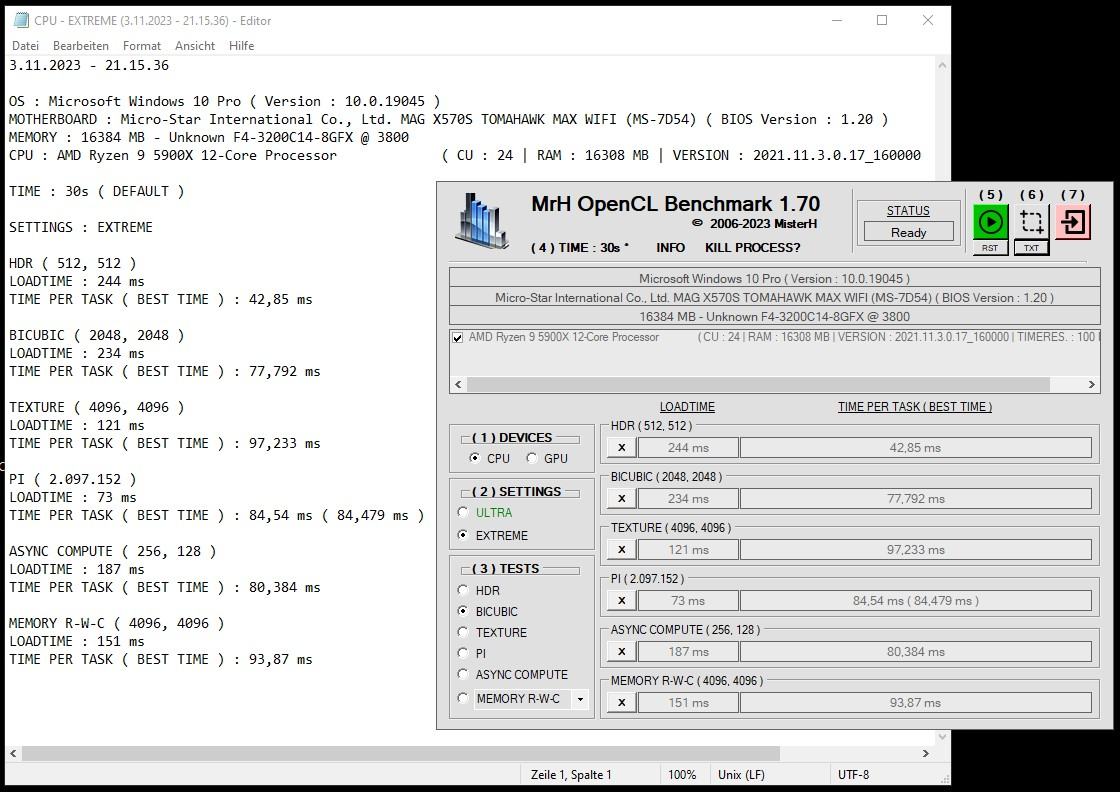
Task: Click the TEXTURE best time field 97,233 ms
Action: coord(916,550)
